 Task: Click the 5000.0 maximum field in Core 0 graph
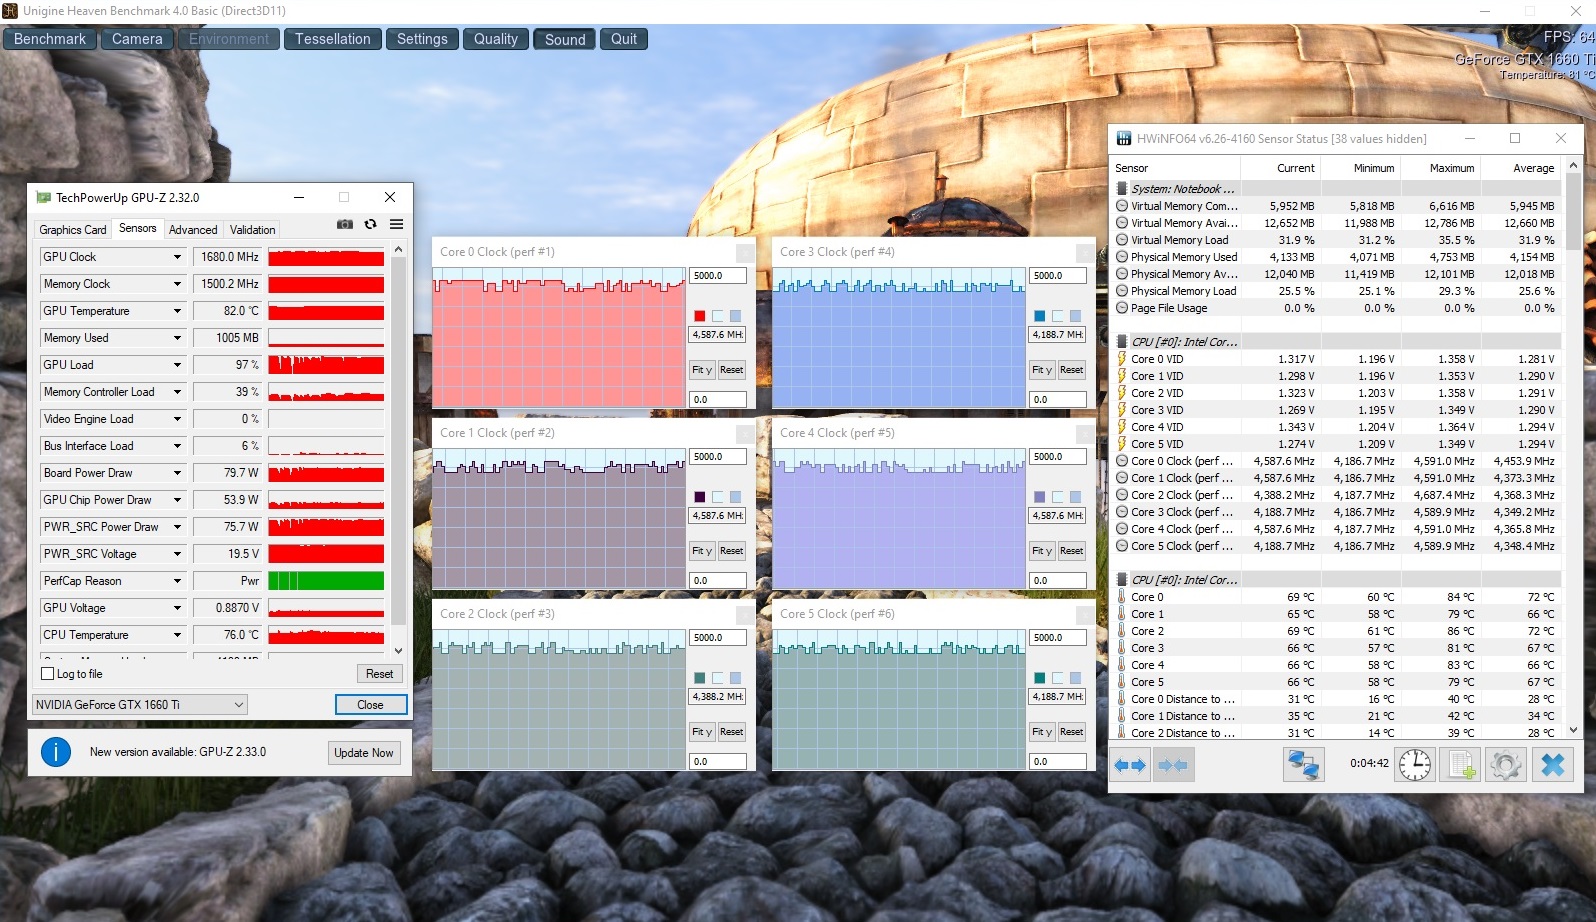coord(718,276)
